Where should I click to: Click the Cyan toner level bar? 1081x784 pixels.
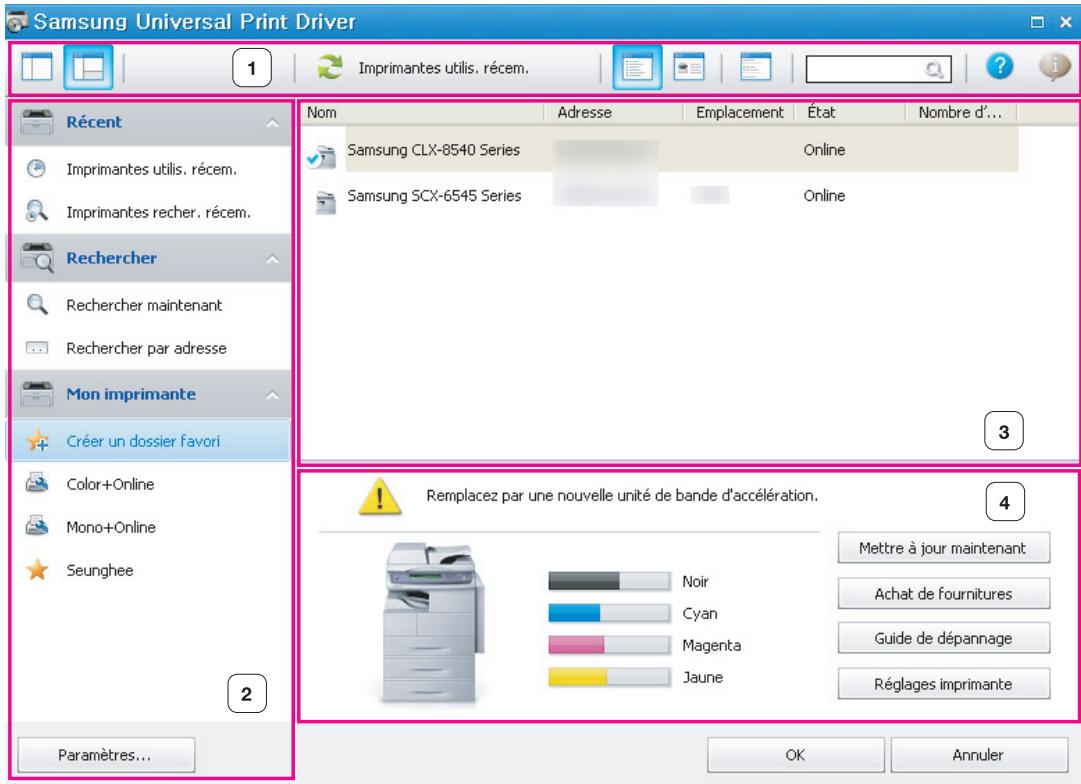point(609,612)
